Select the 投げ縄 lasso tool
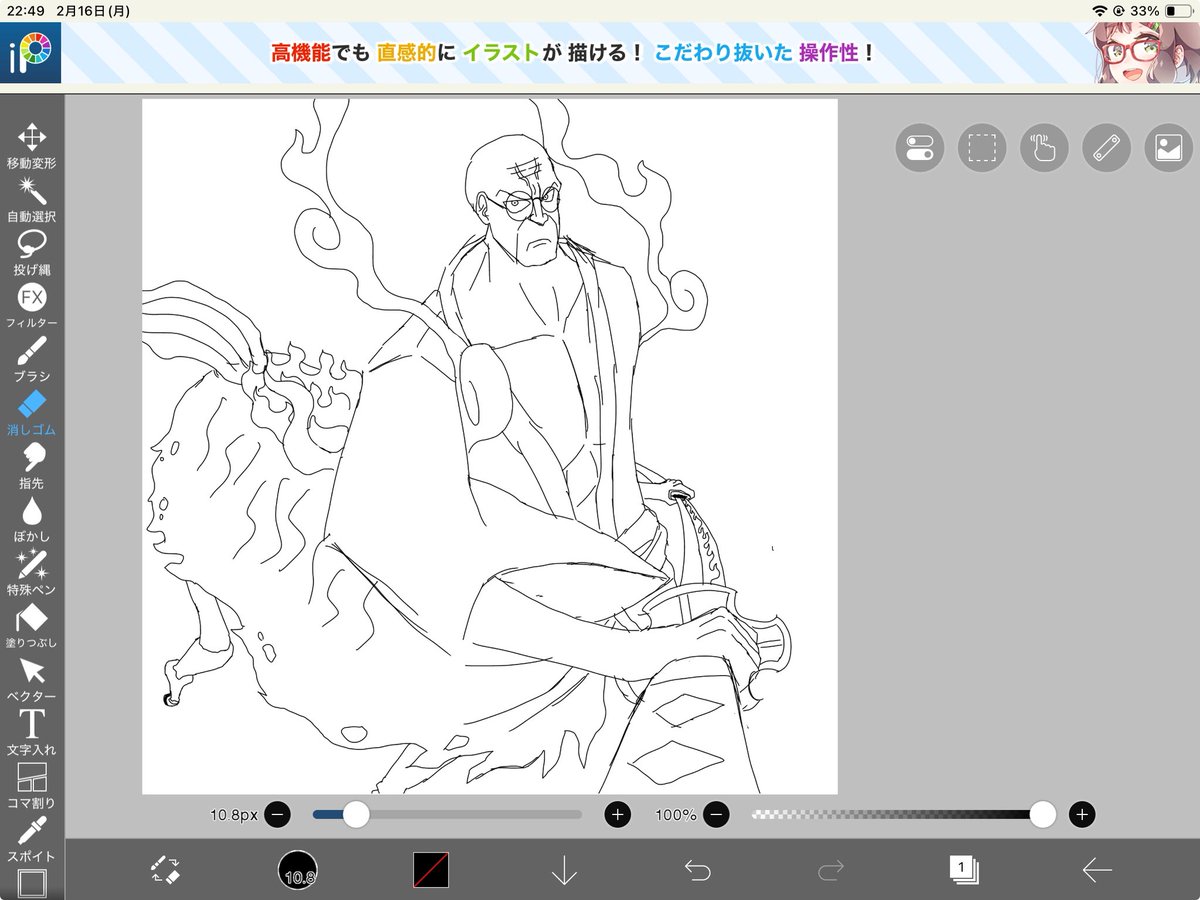Image resolution: width=1200 pixels, height=900 pixels. (x=32, y=252)
